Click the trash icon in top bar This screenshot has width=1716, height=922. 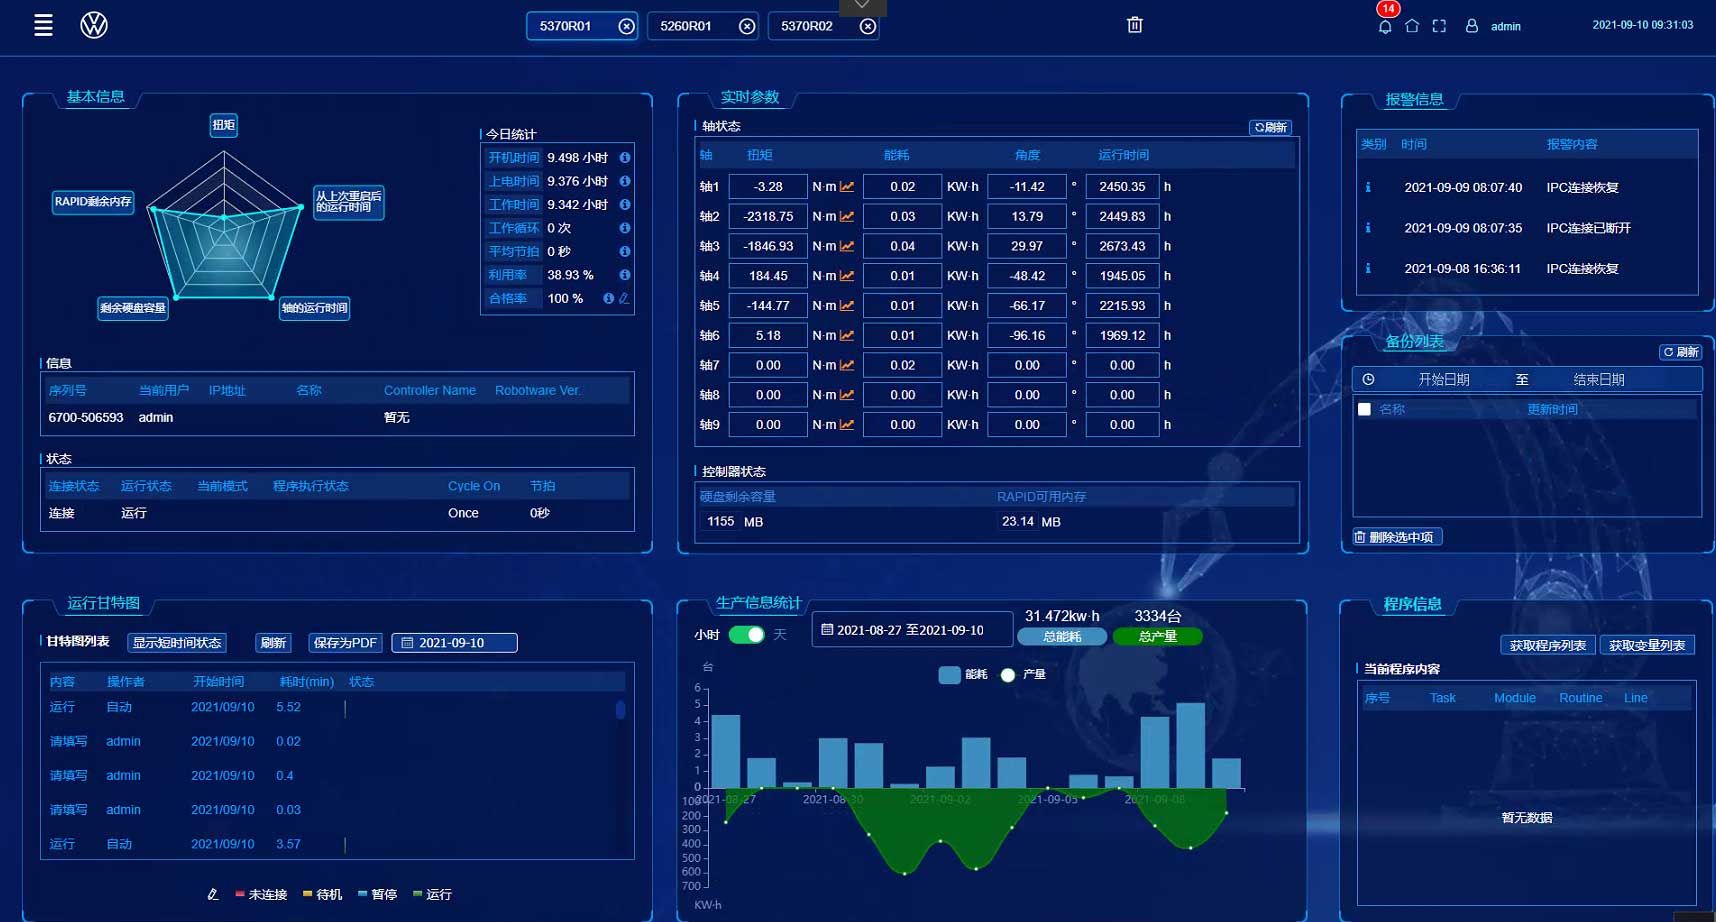[x=1134, y=25]
